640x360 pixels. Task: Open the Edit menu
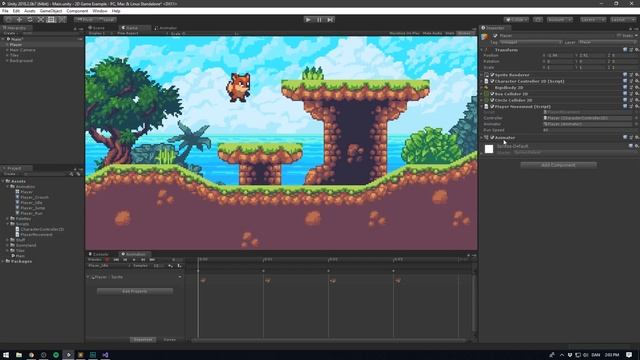(x=16, y=11)
